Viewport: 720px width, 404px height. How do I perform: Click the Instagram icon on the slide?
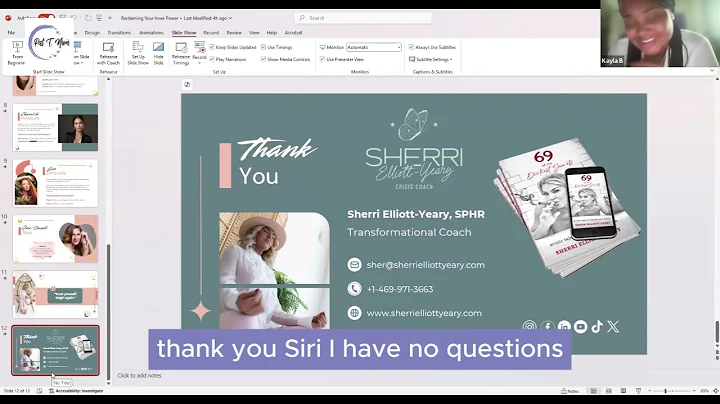pos(529,326)
